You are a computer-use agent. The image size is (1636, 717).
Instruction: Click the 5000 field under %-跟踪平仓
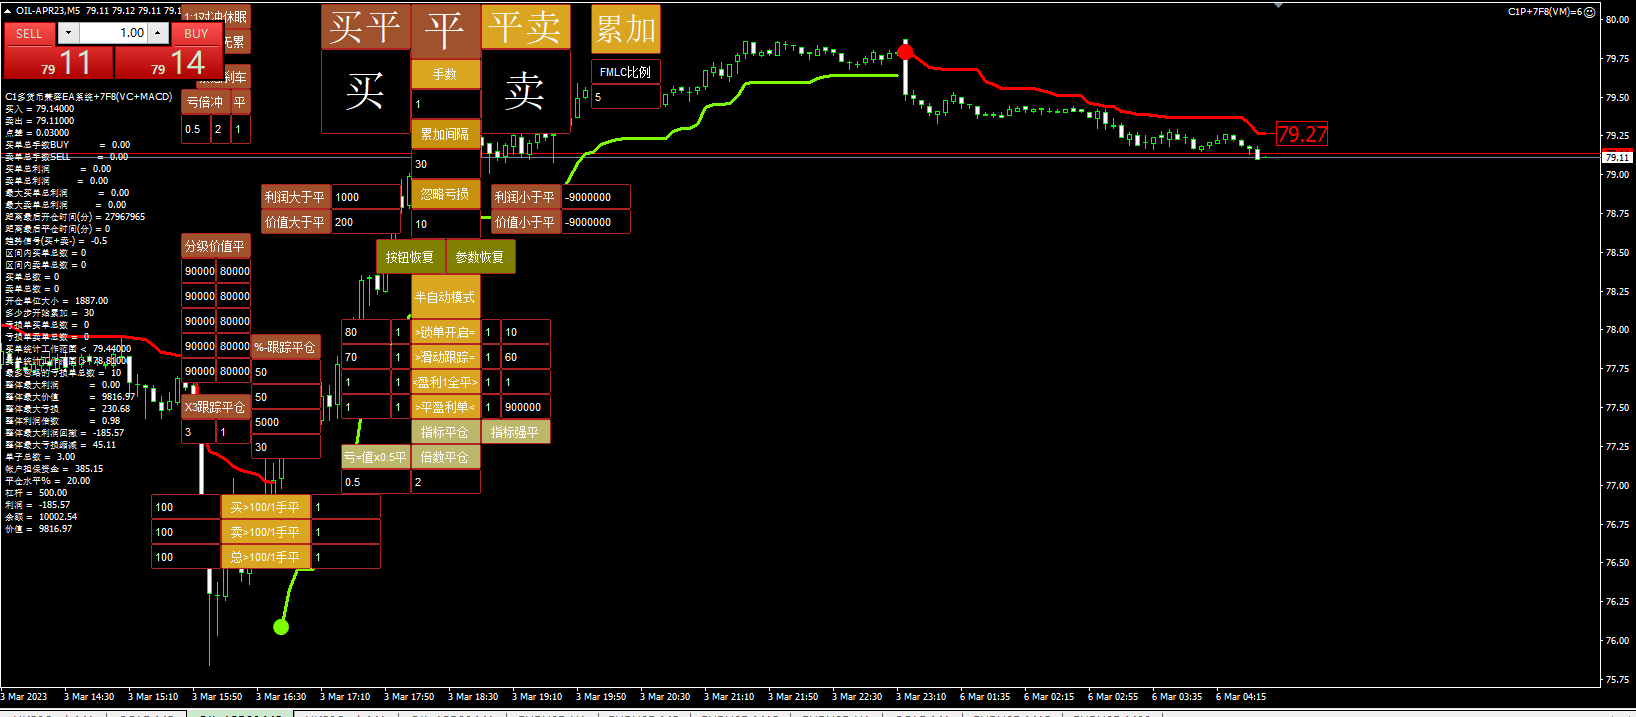pos(286,422)
